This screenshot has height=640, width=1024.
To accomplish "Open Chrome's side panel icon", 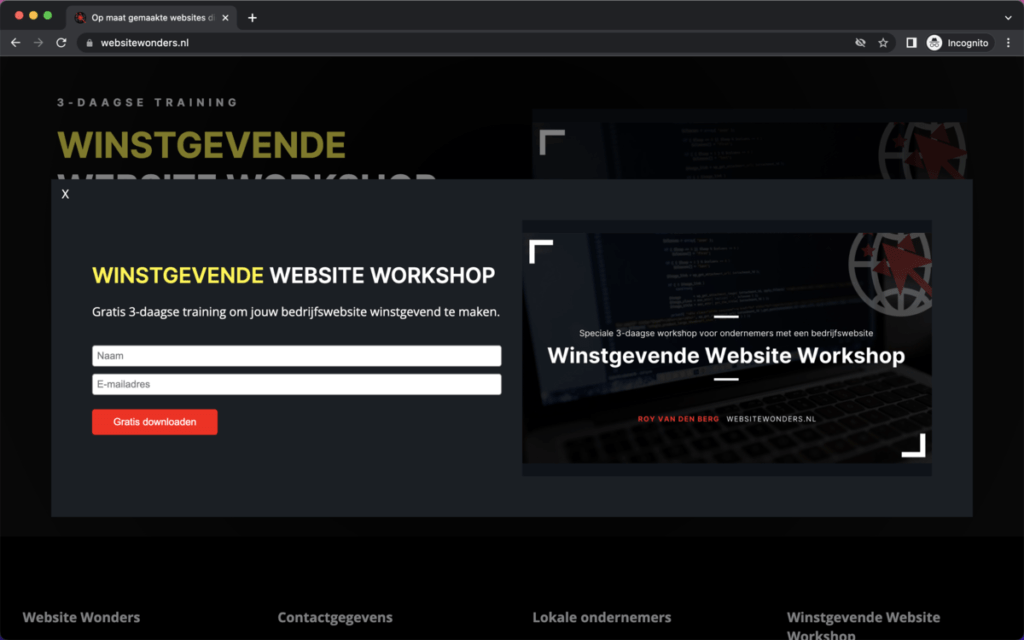I will pos(911,43).
